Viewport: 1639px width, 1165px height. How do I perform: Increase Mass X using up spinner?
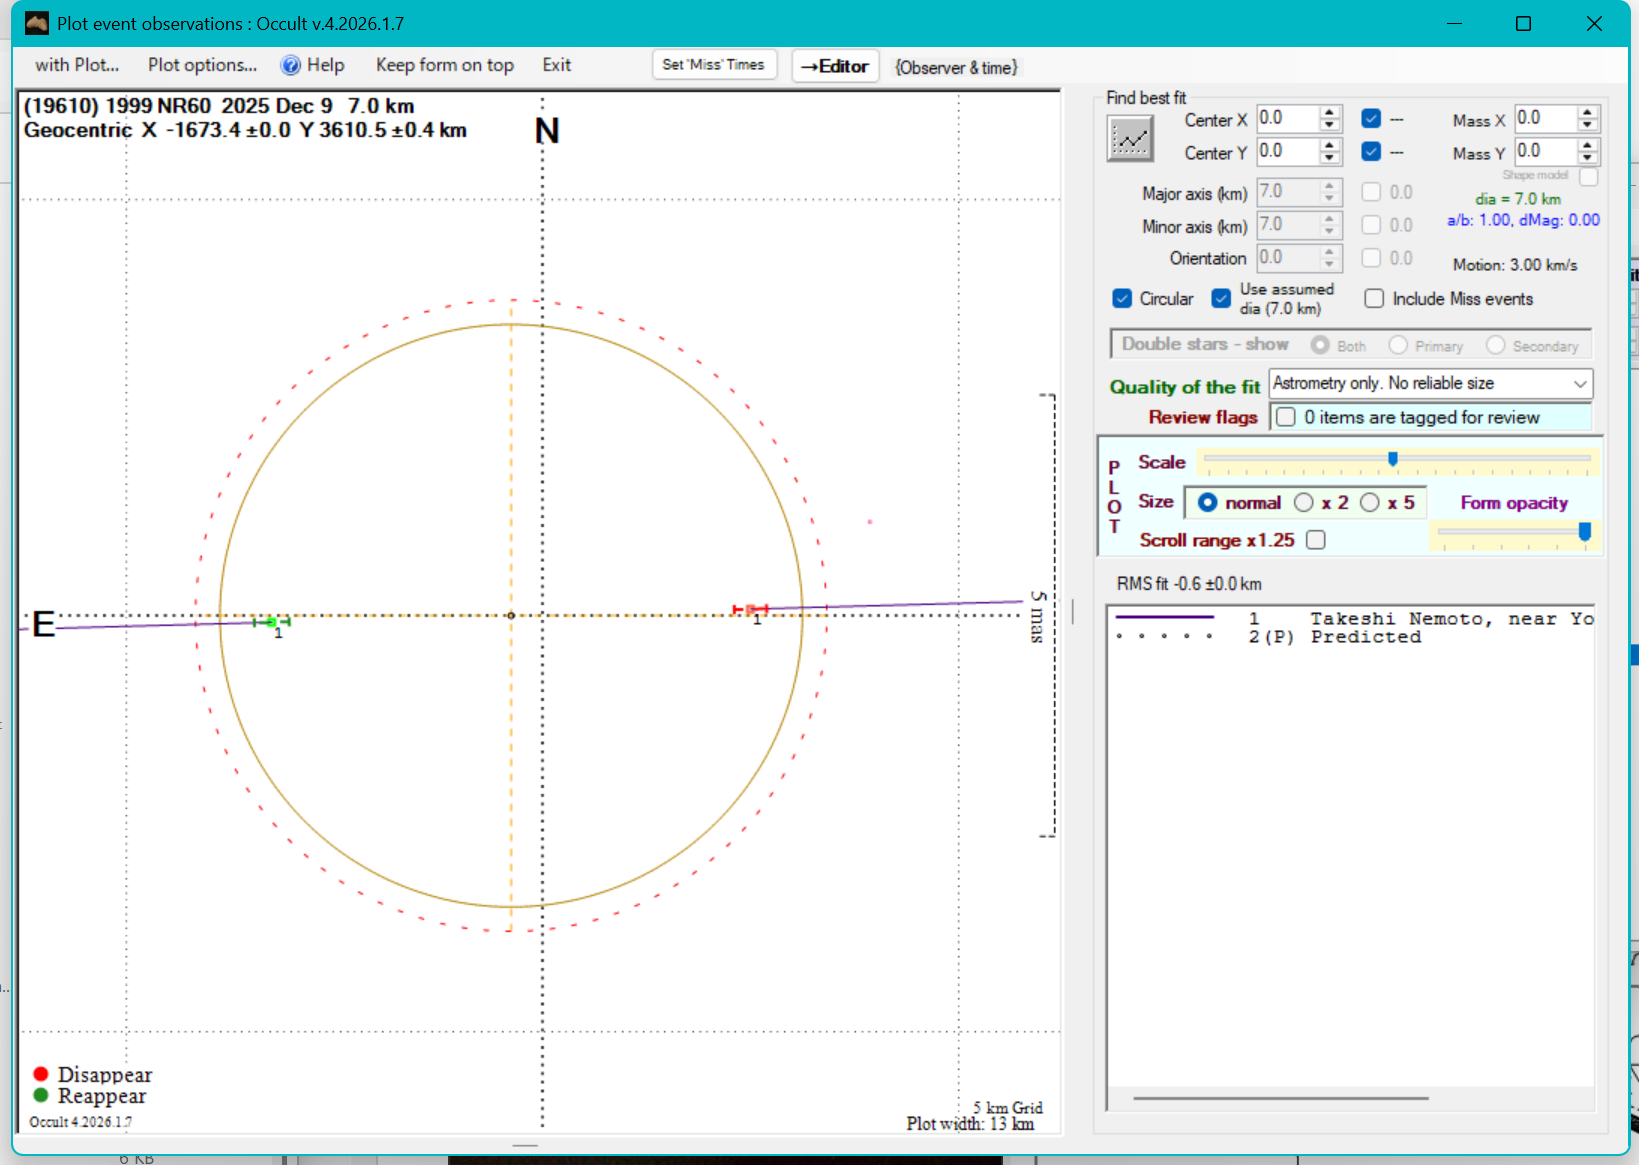1587,112
